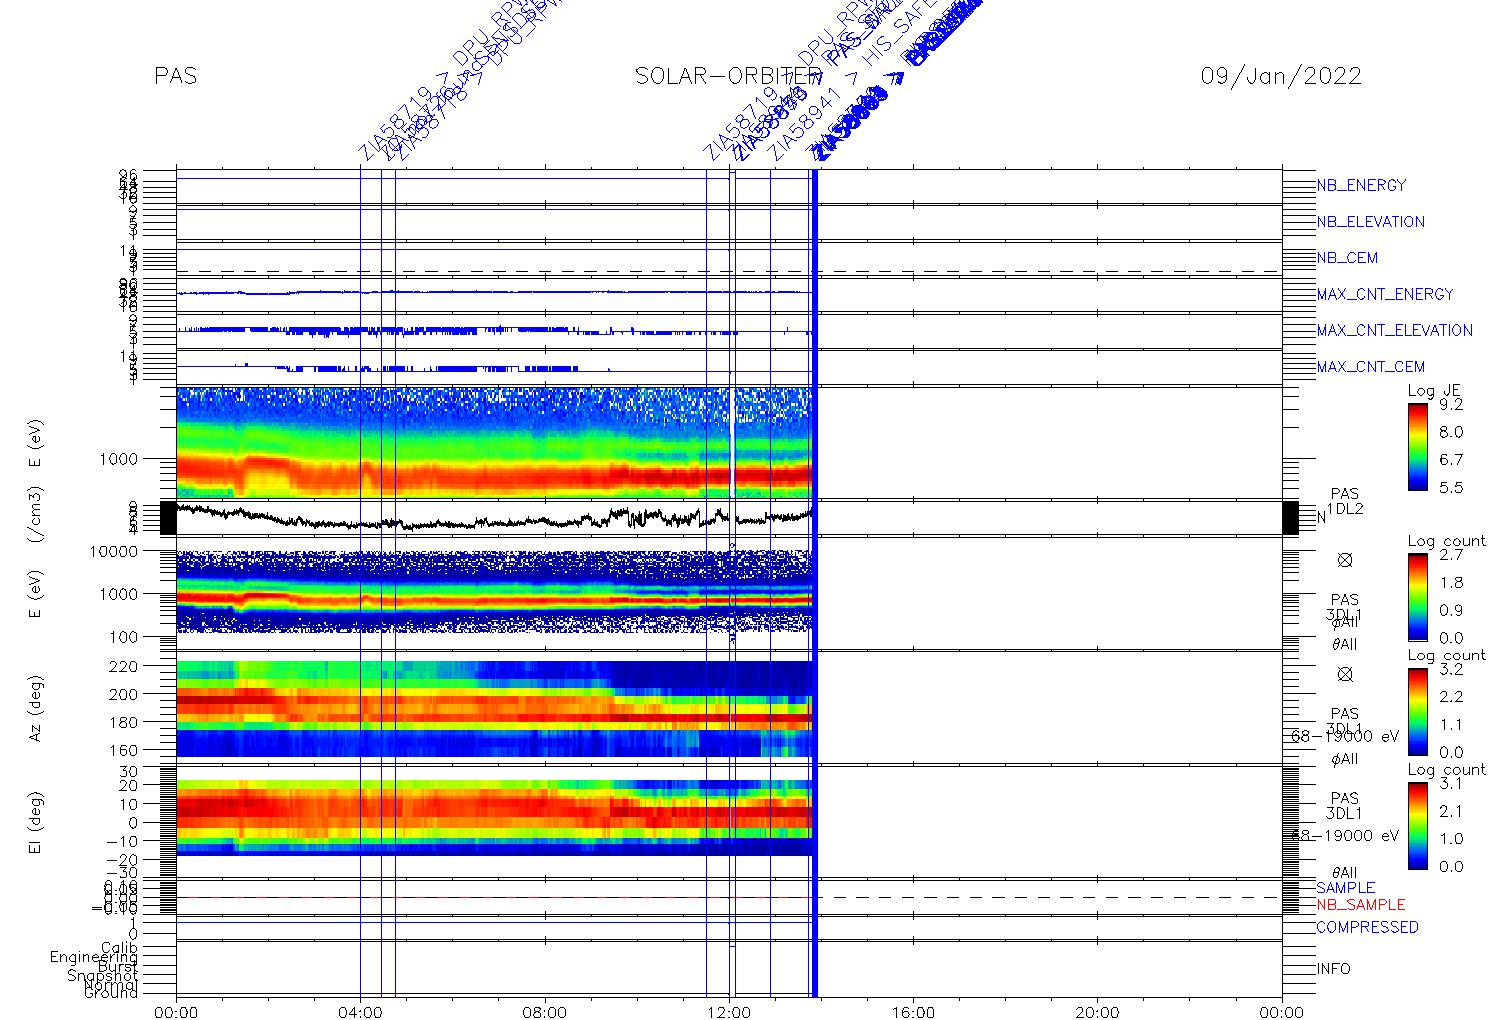Click the Calib mode label in INFO panel
1512x1020 pixels.
click(119, 947)
